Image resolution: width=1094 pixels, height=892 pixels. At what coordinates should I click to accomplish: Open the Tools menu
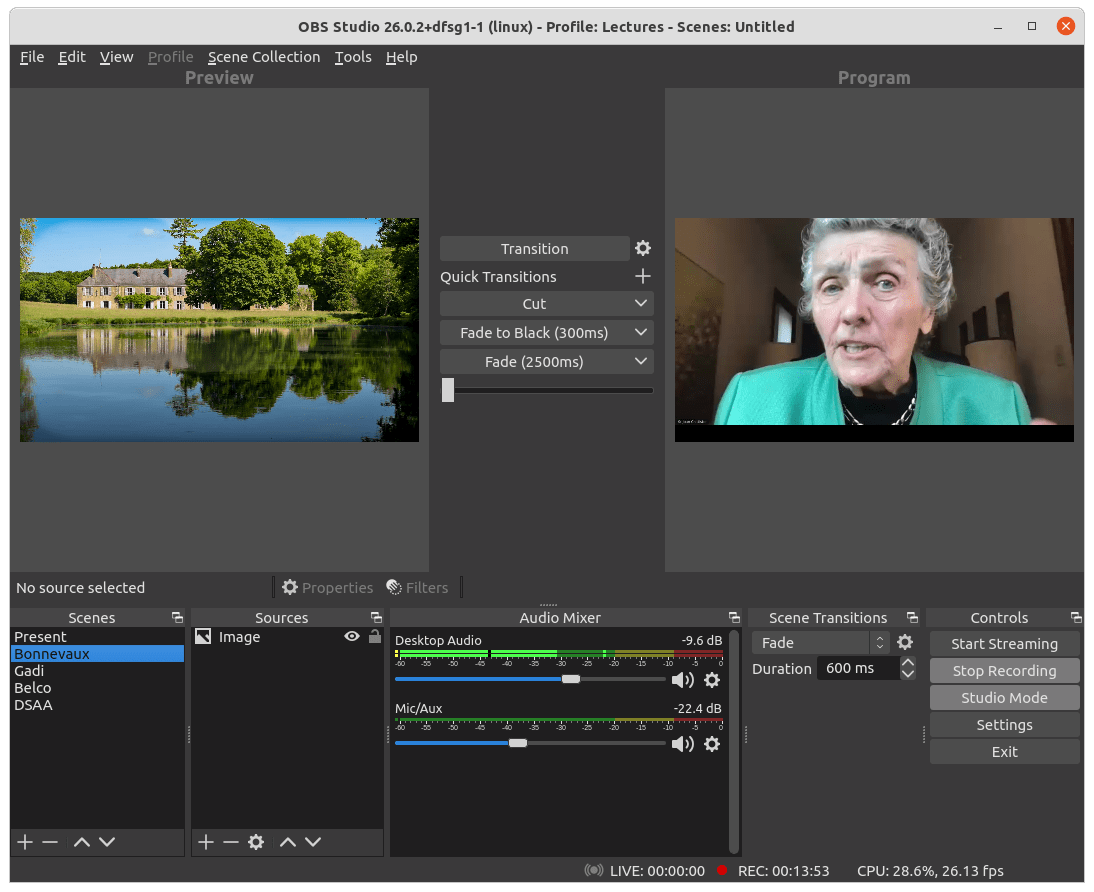[x=353, y=57]
